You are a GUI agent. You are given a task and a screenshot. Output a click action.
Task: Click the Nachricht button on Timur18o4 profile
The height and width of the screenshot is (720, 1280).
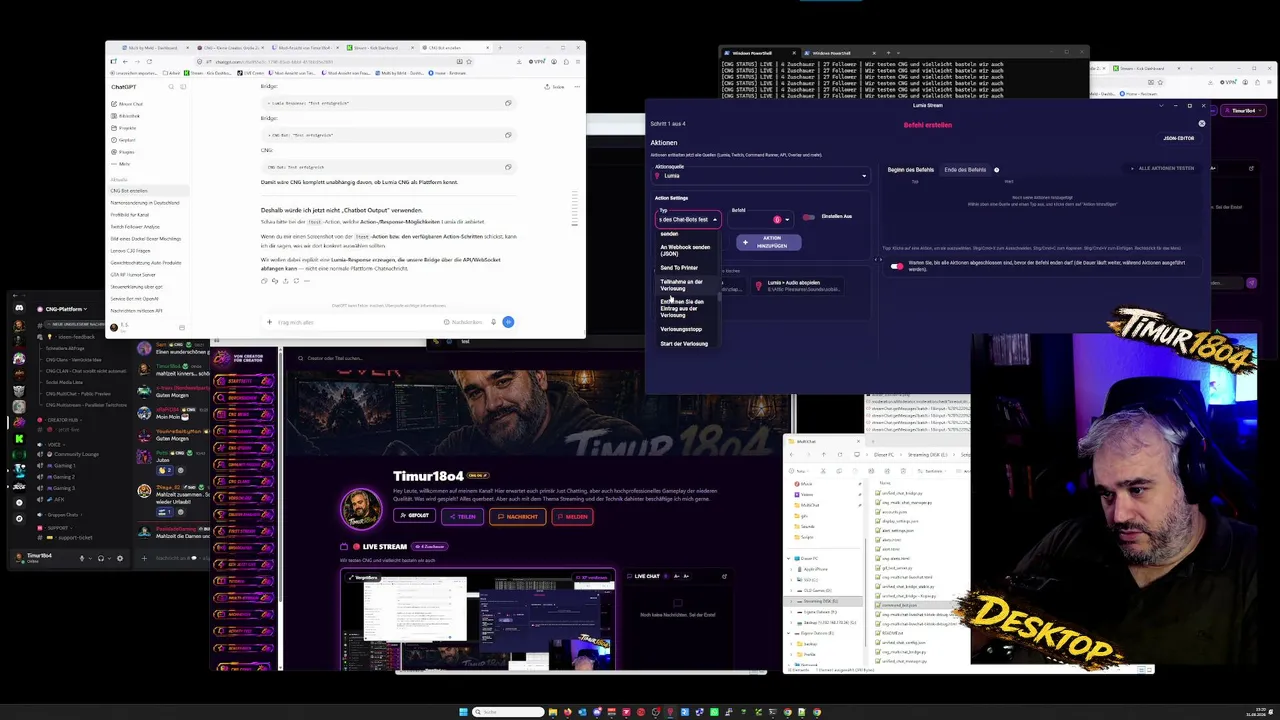pyautogui.click(x=517, y=516)
